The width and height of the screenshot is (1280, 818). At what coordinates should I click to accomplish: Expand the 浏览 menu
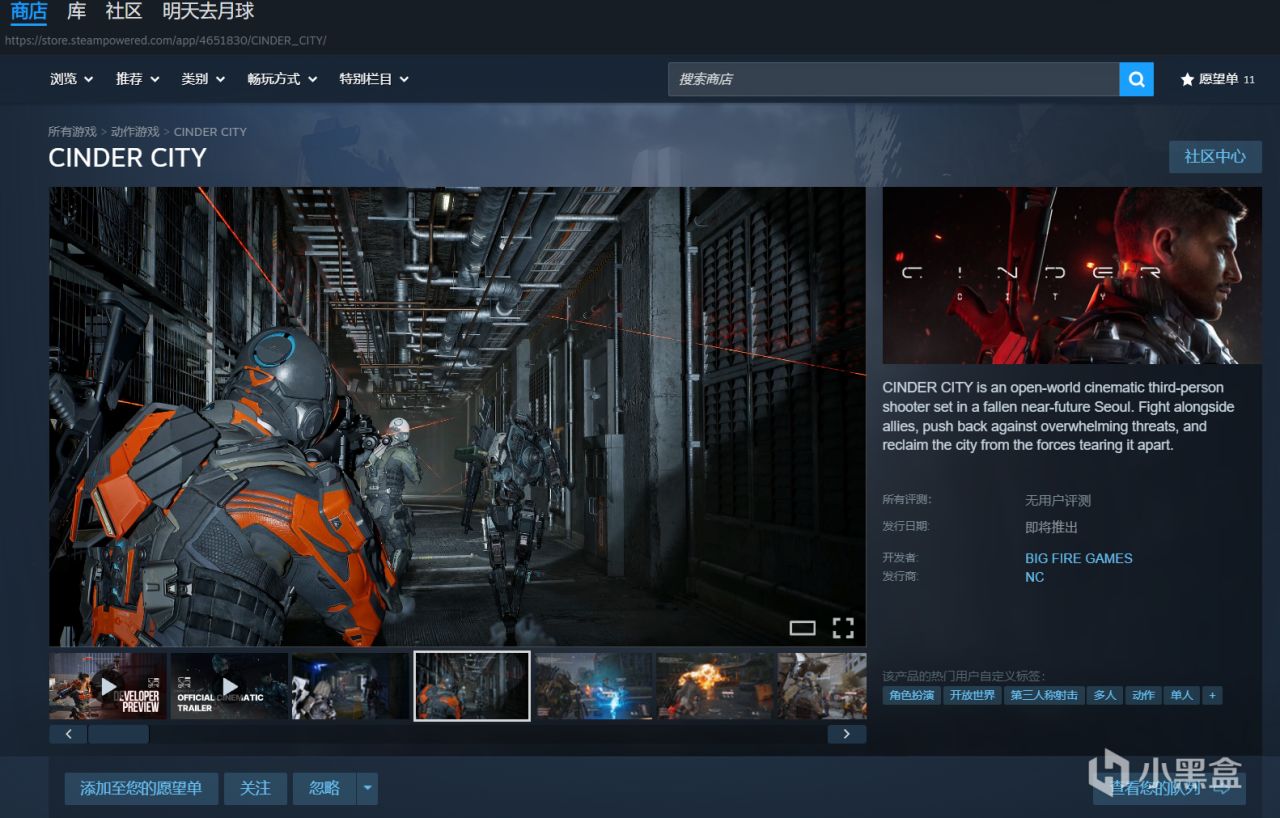click(x=71, y=79)
